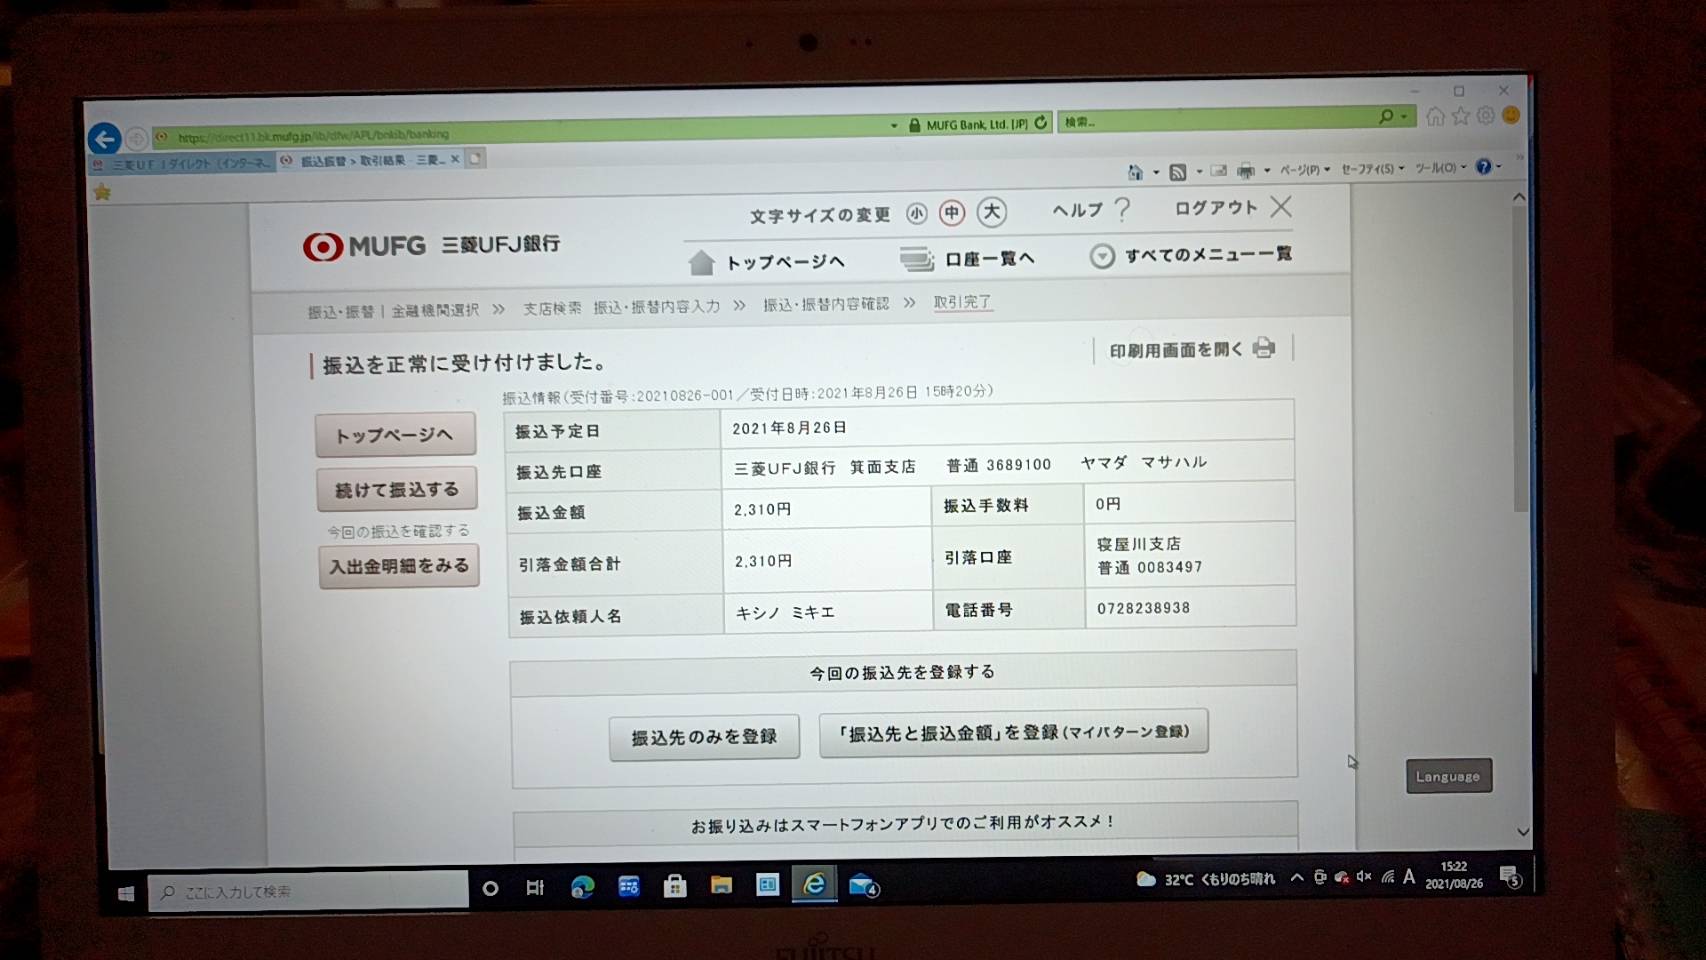Screen dimensions: 1706x960
Task: Open Microsoft Edge from the taskbar
Action: [582, 887]
